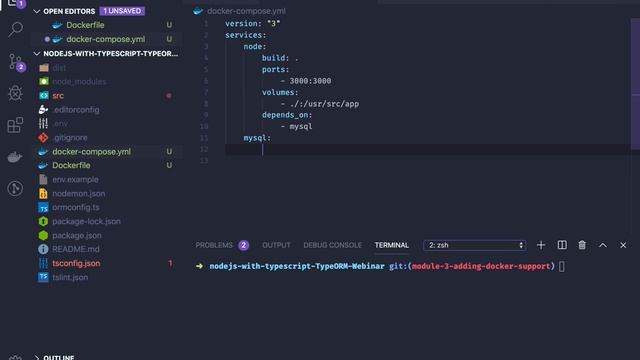Click the 'version: "3"' line in editor
The width and height of the screenshot is (640, 360).
point(253,24)
